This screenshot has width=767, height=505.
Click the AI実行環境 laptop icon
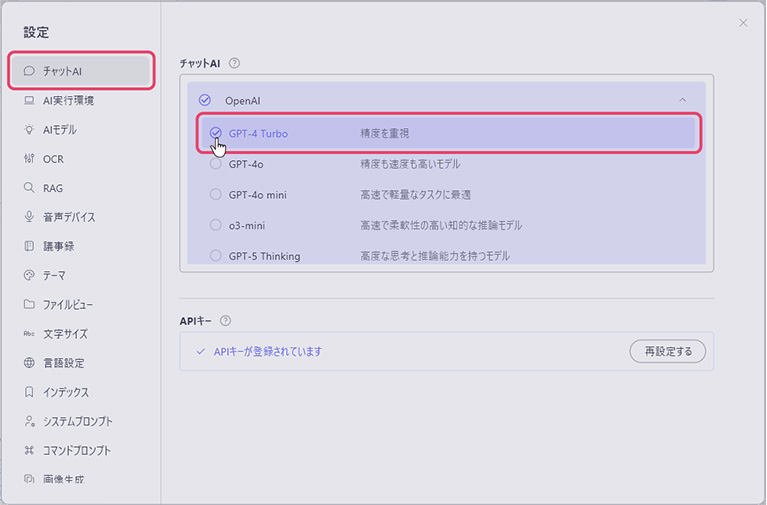29,101
